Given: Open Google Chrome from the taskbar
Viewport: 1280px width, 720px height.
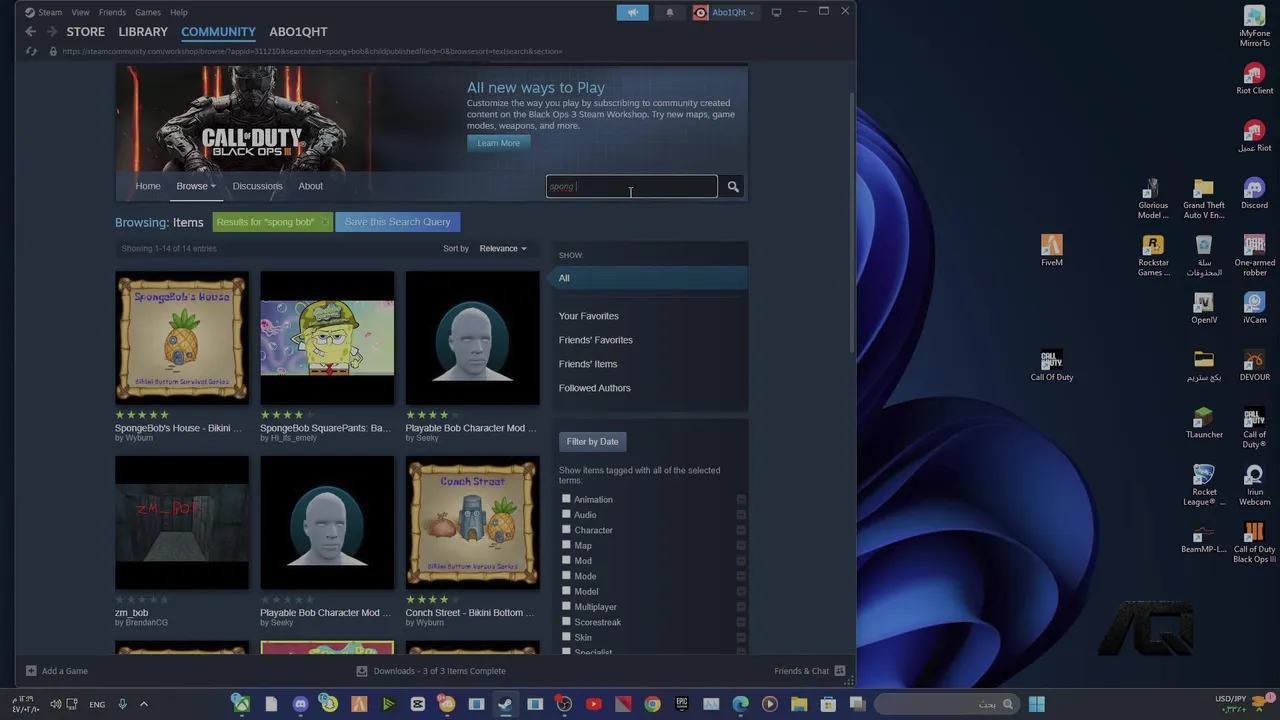Looking at the screenshot, I should 652,704.
